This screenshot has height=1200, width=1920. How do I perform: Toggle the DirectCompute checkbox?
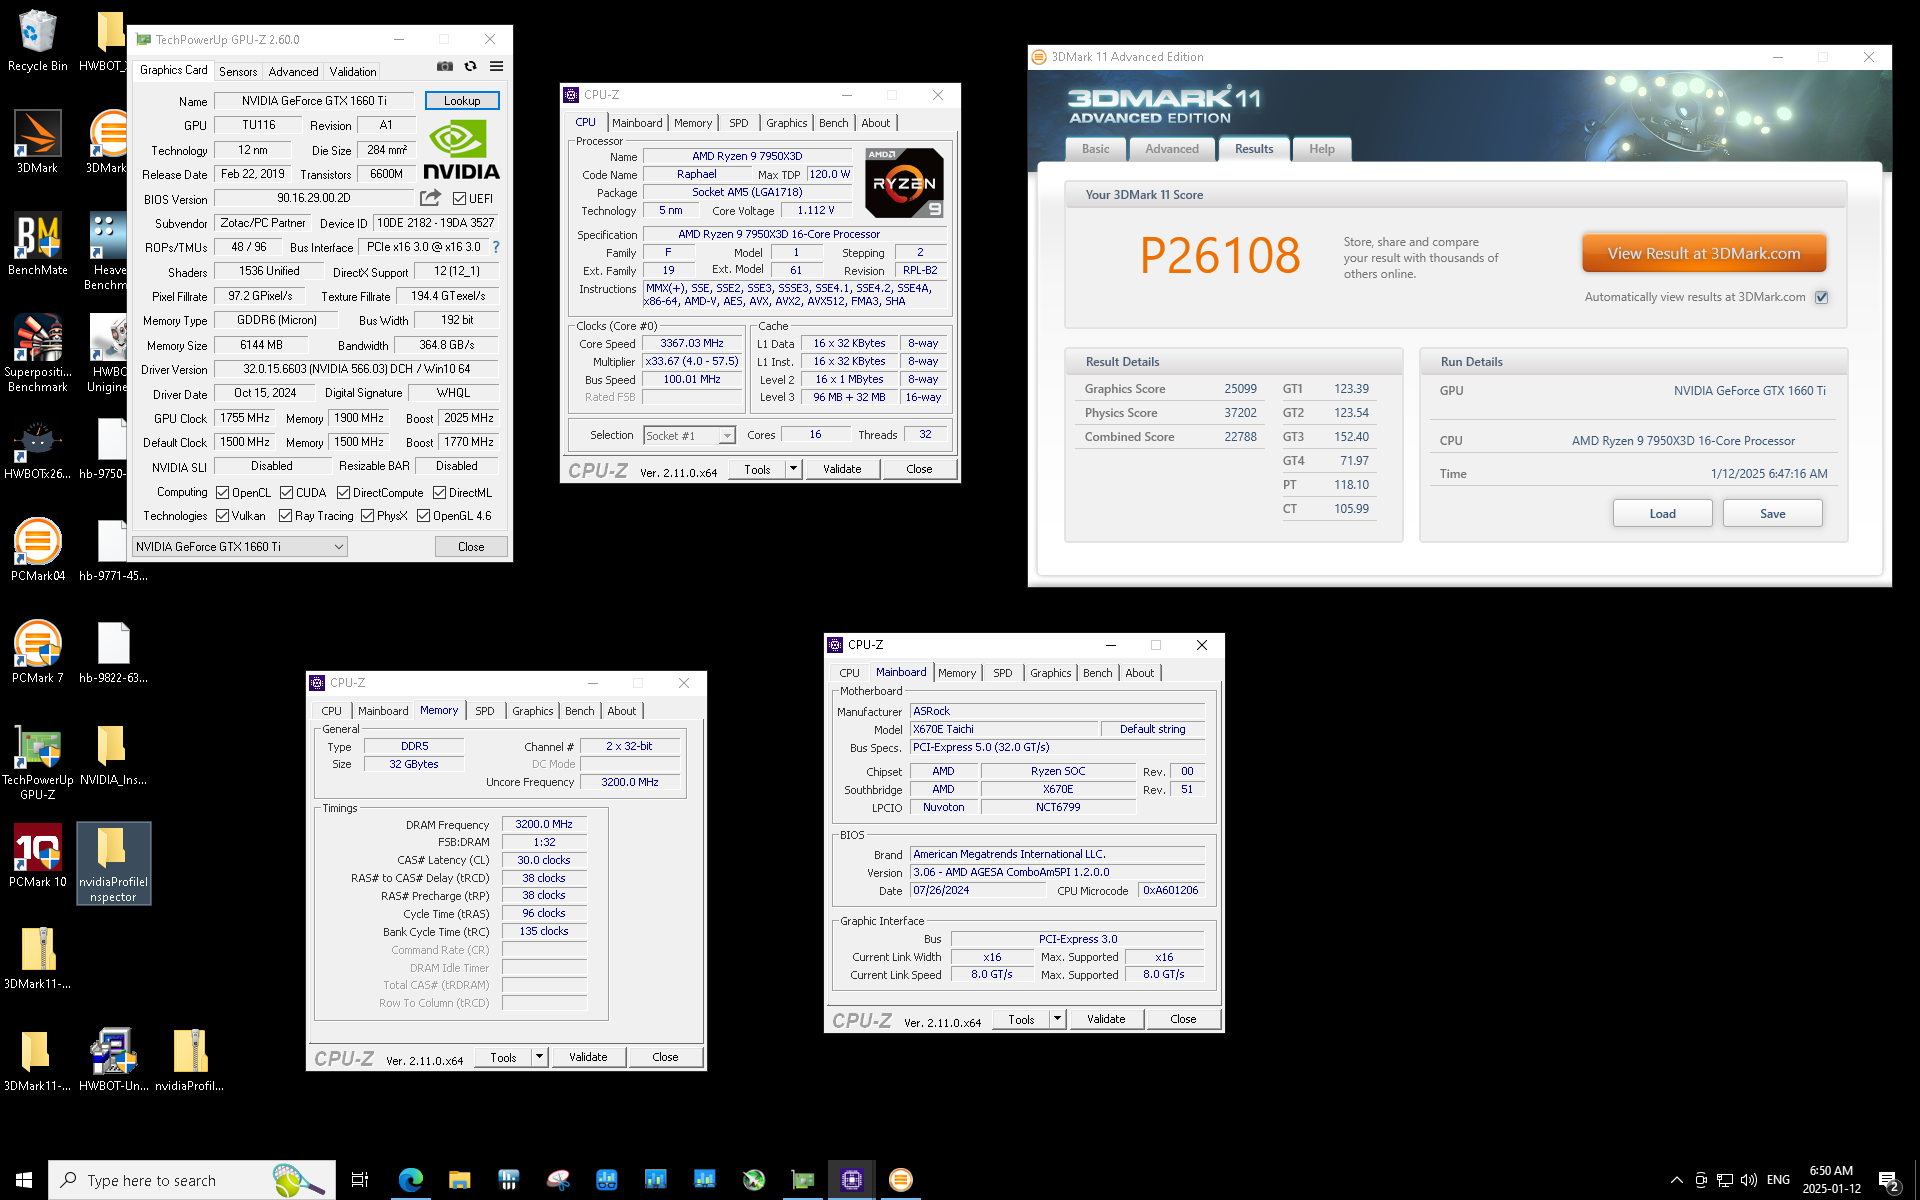pos(344,493)
